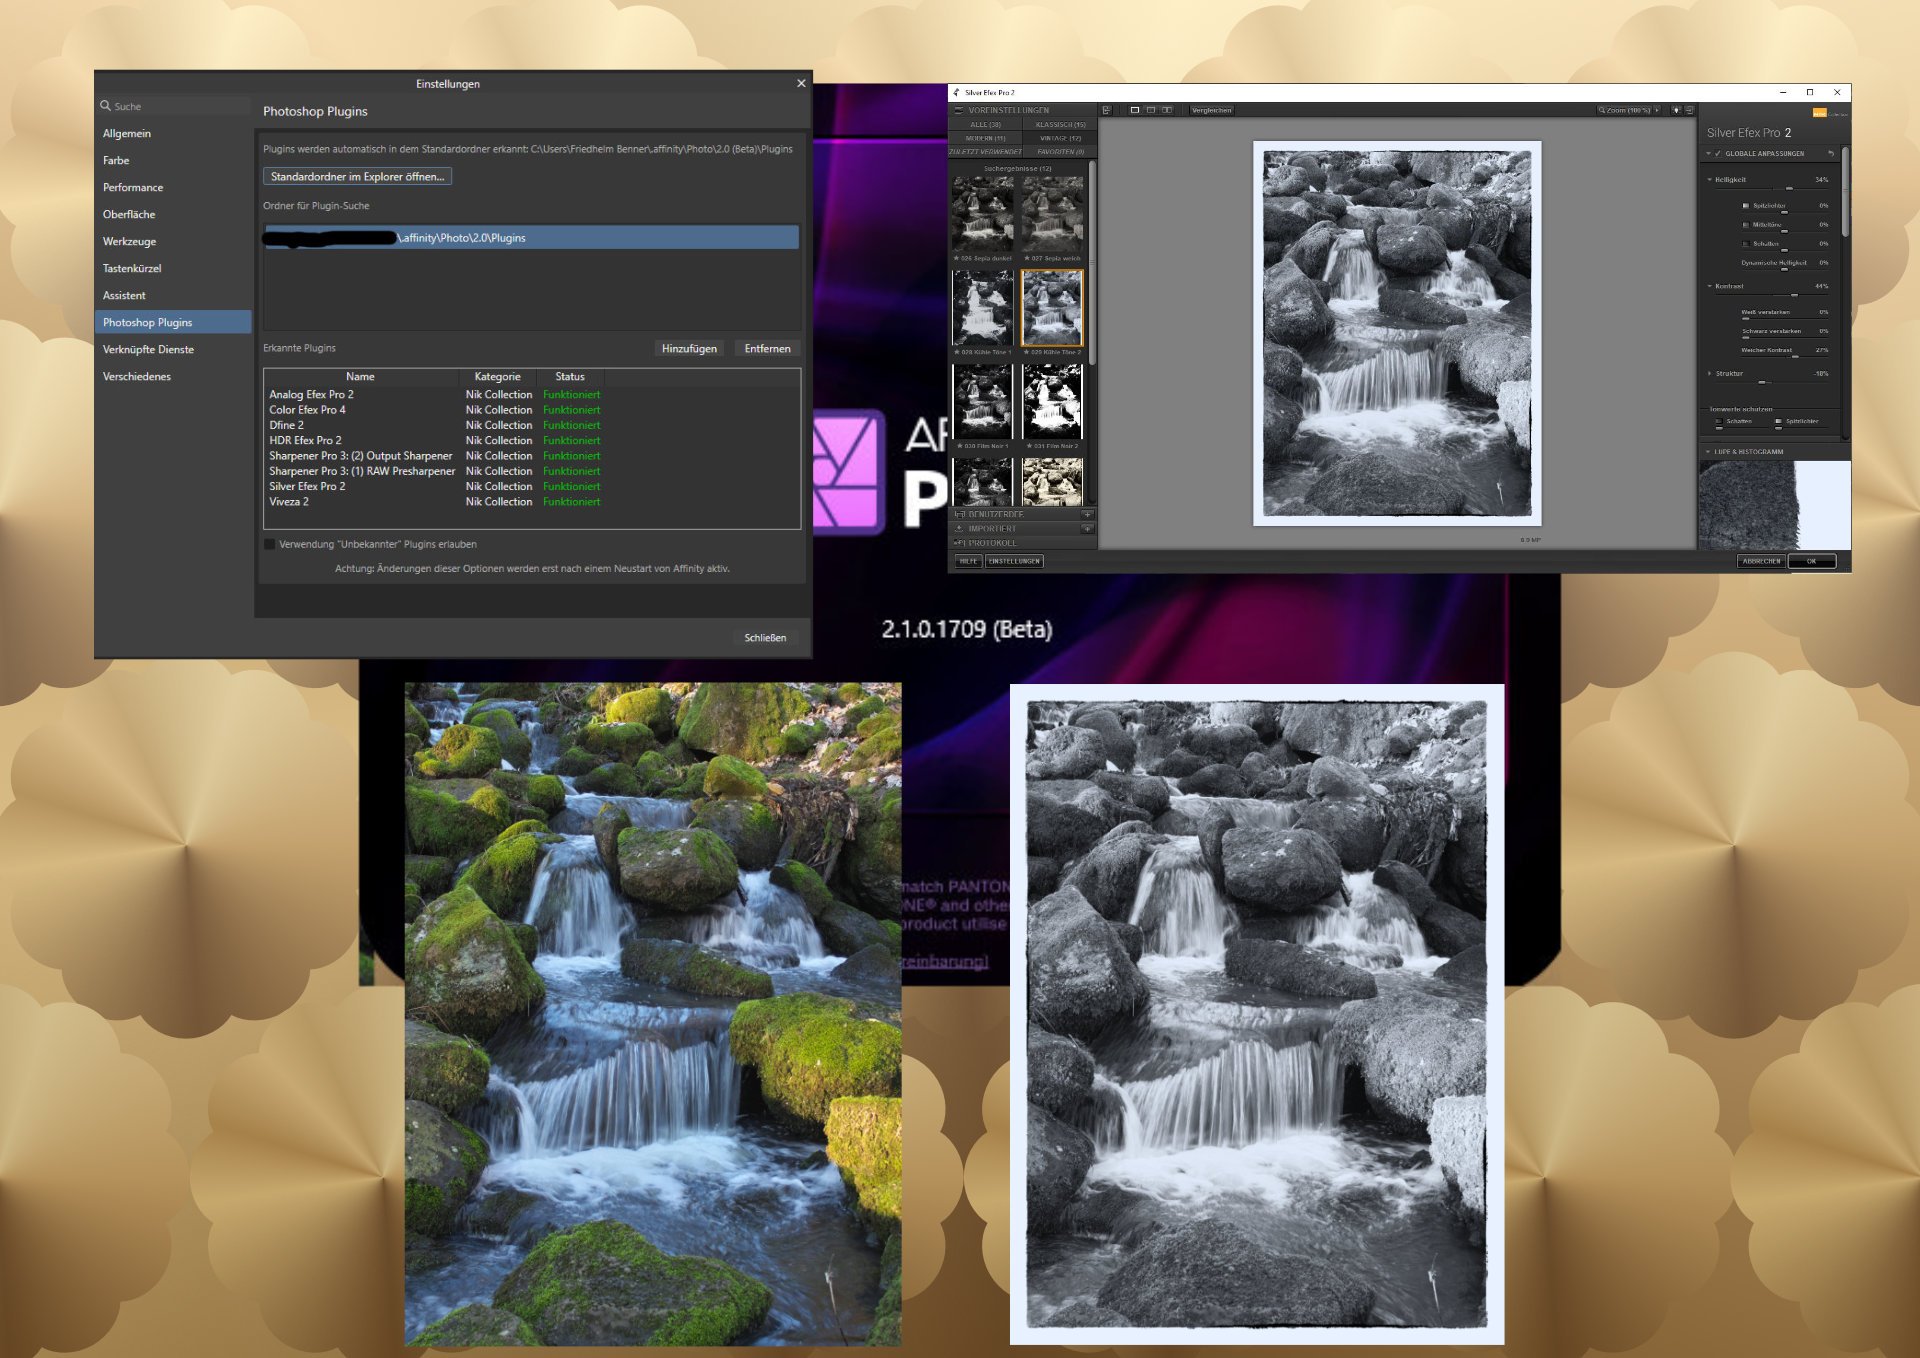Open the Tastenkürzel settings category
Image resolution: width=1920 pixels, height=1358 pixels.
click(174, 268)
